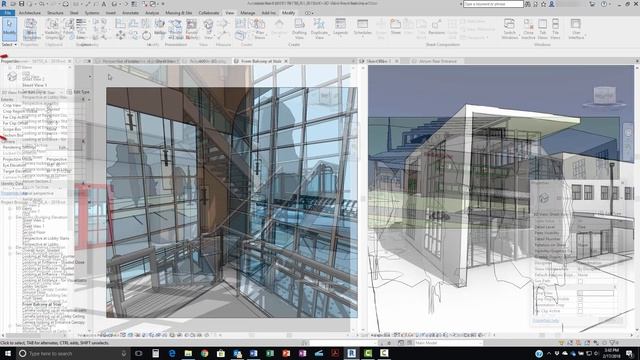Select the Modify tool in the ribbon
Viewport: 640px width, 360px height.
pyautogui.click(x=9, y=29)
